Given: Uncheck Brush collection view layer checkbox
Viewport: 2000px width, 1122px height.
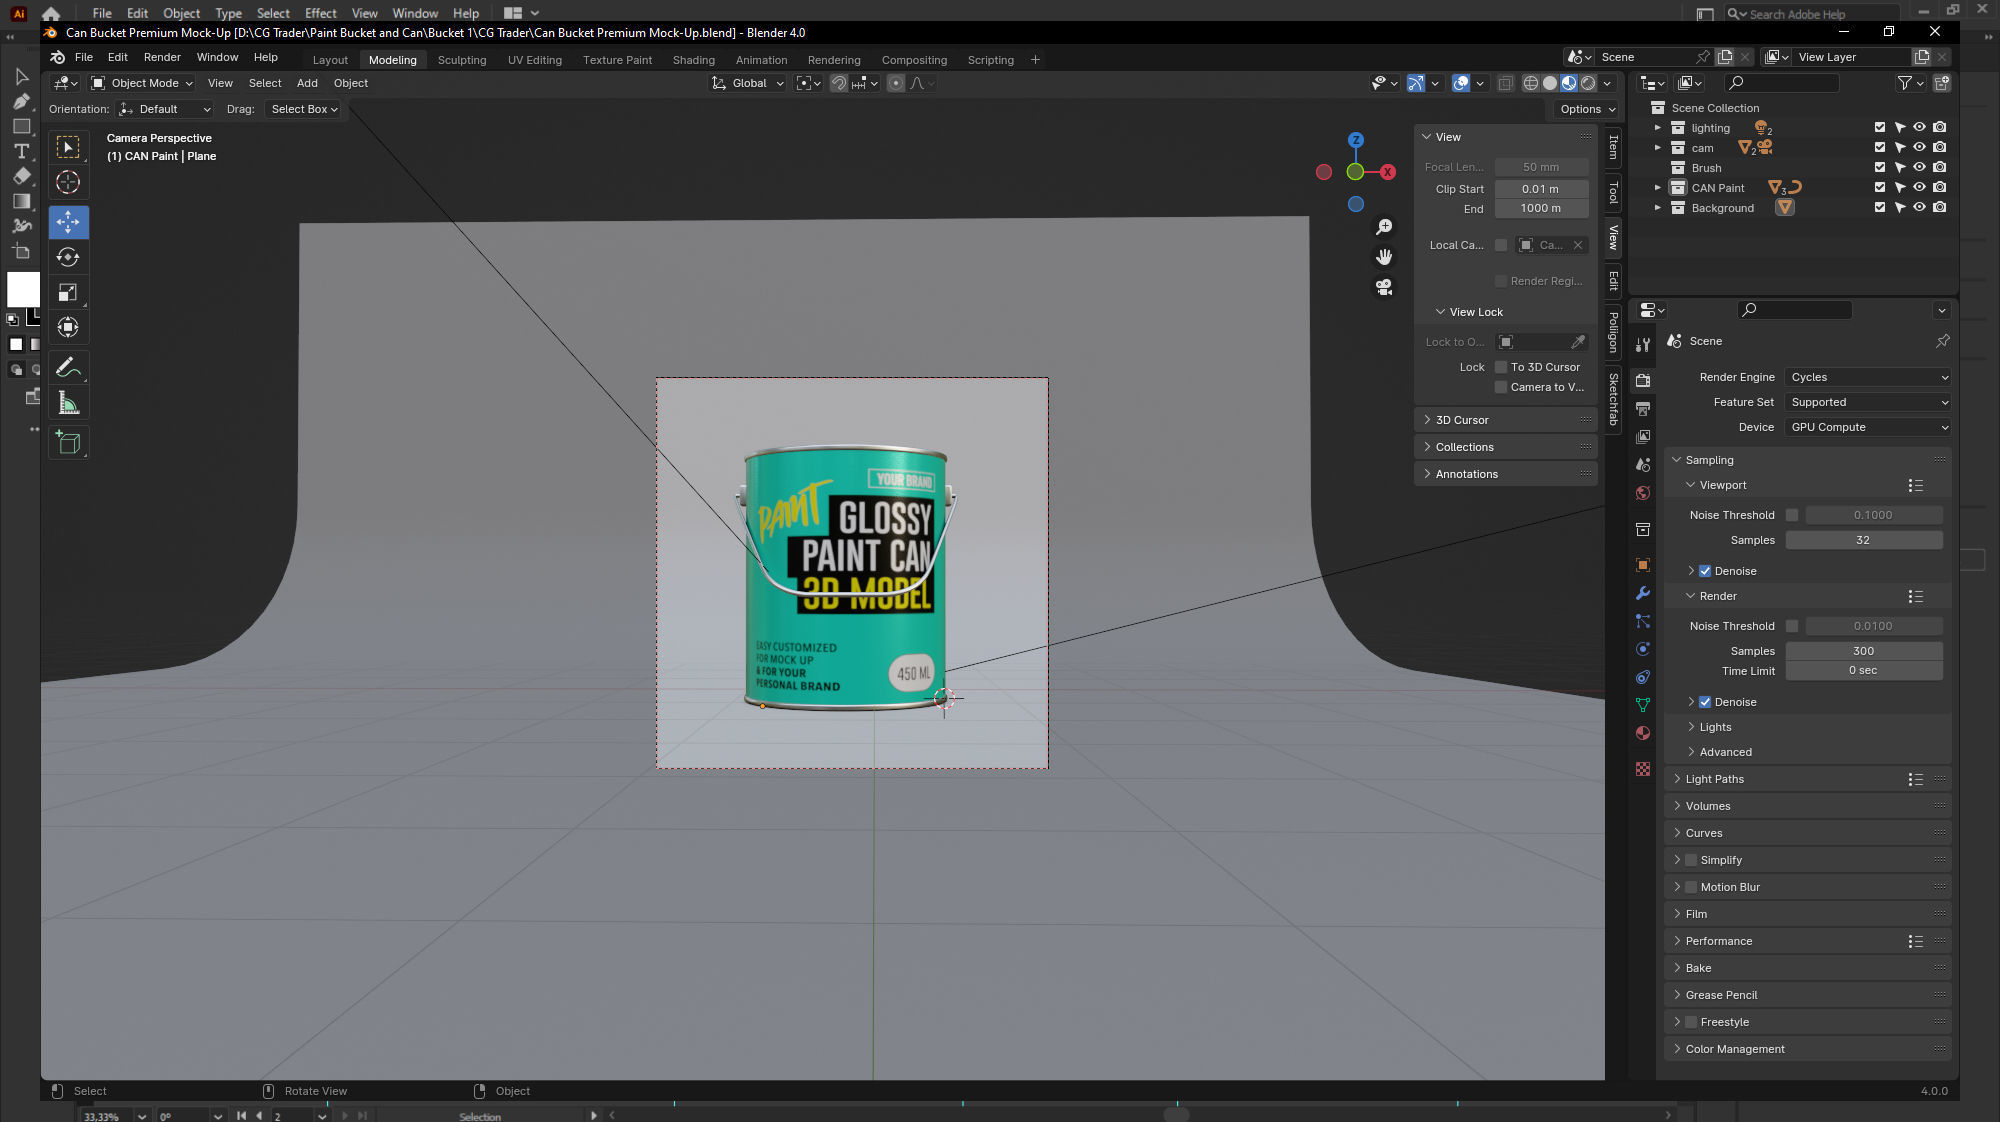Looking at the screenshot, I should (x=1880, y=168).
